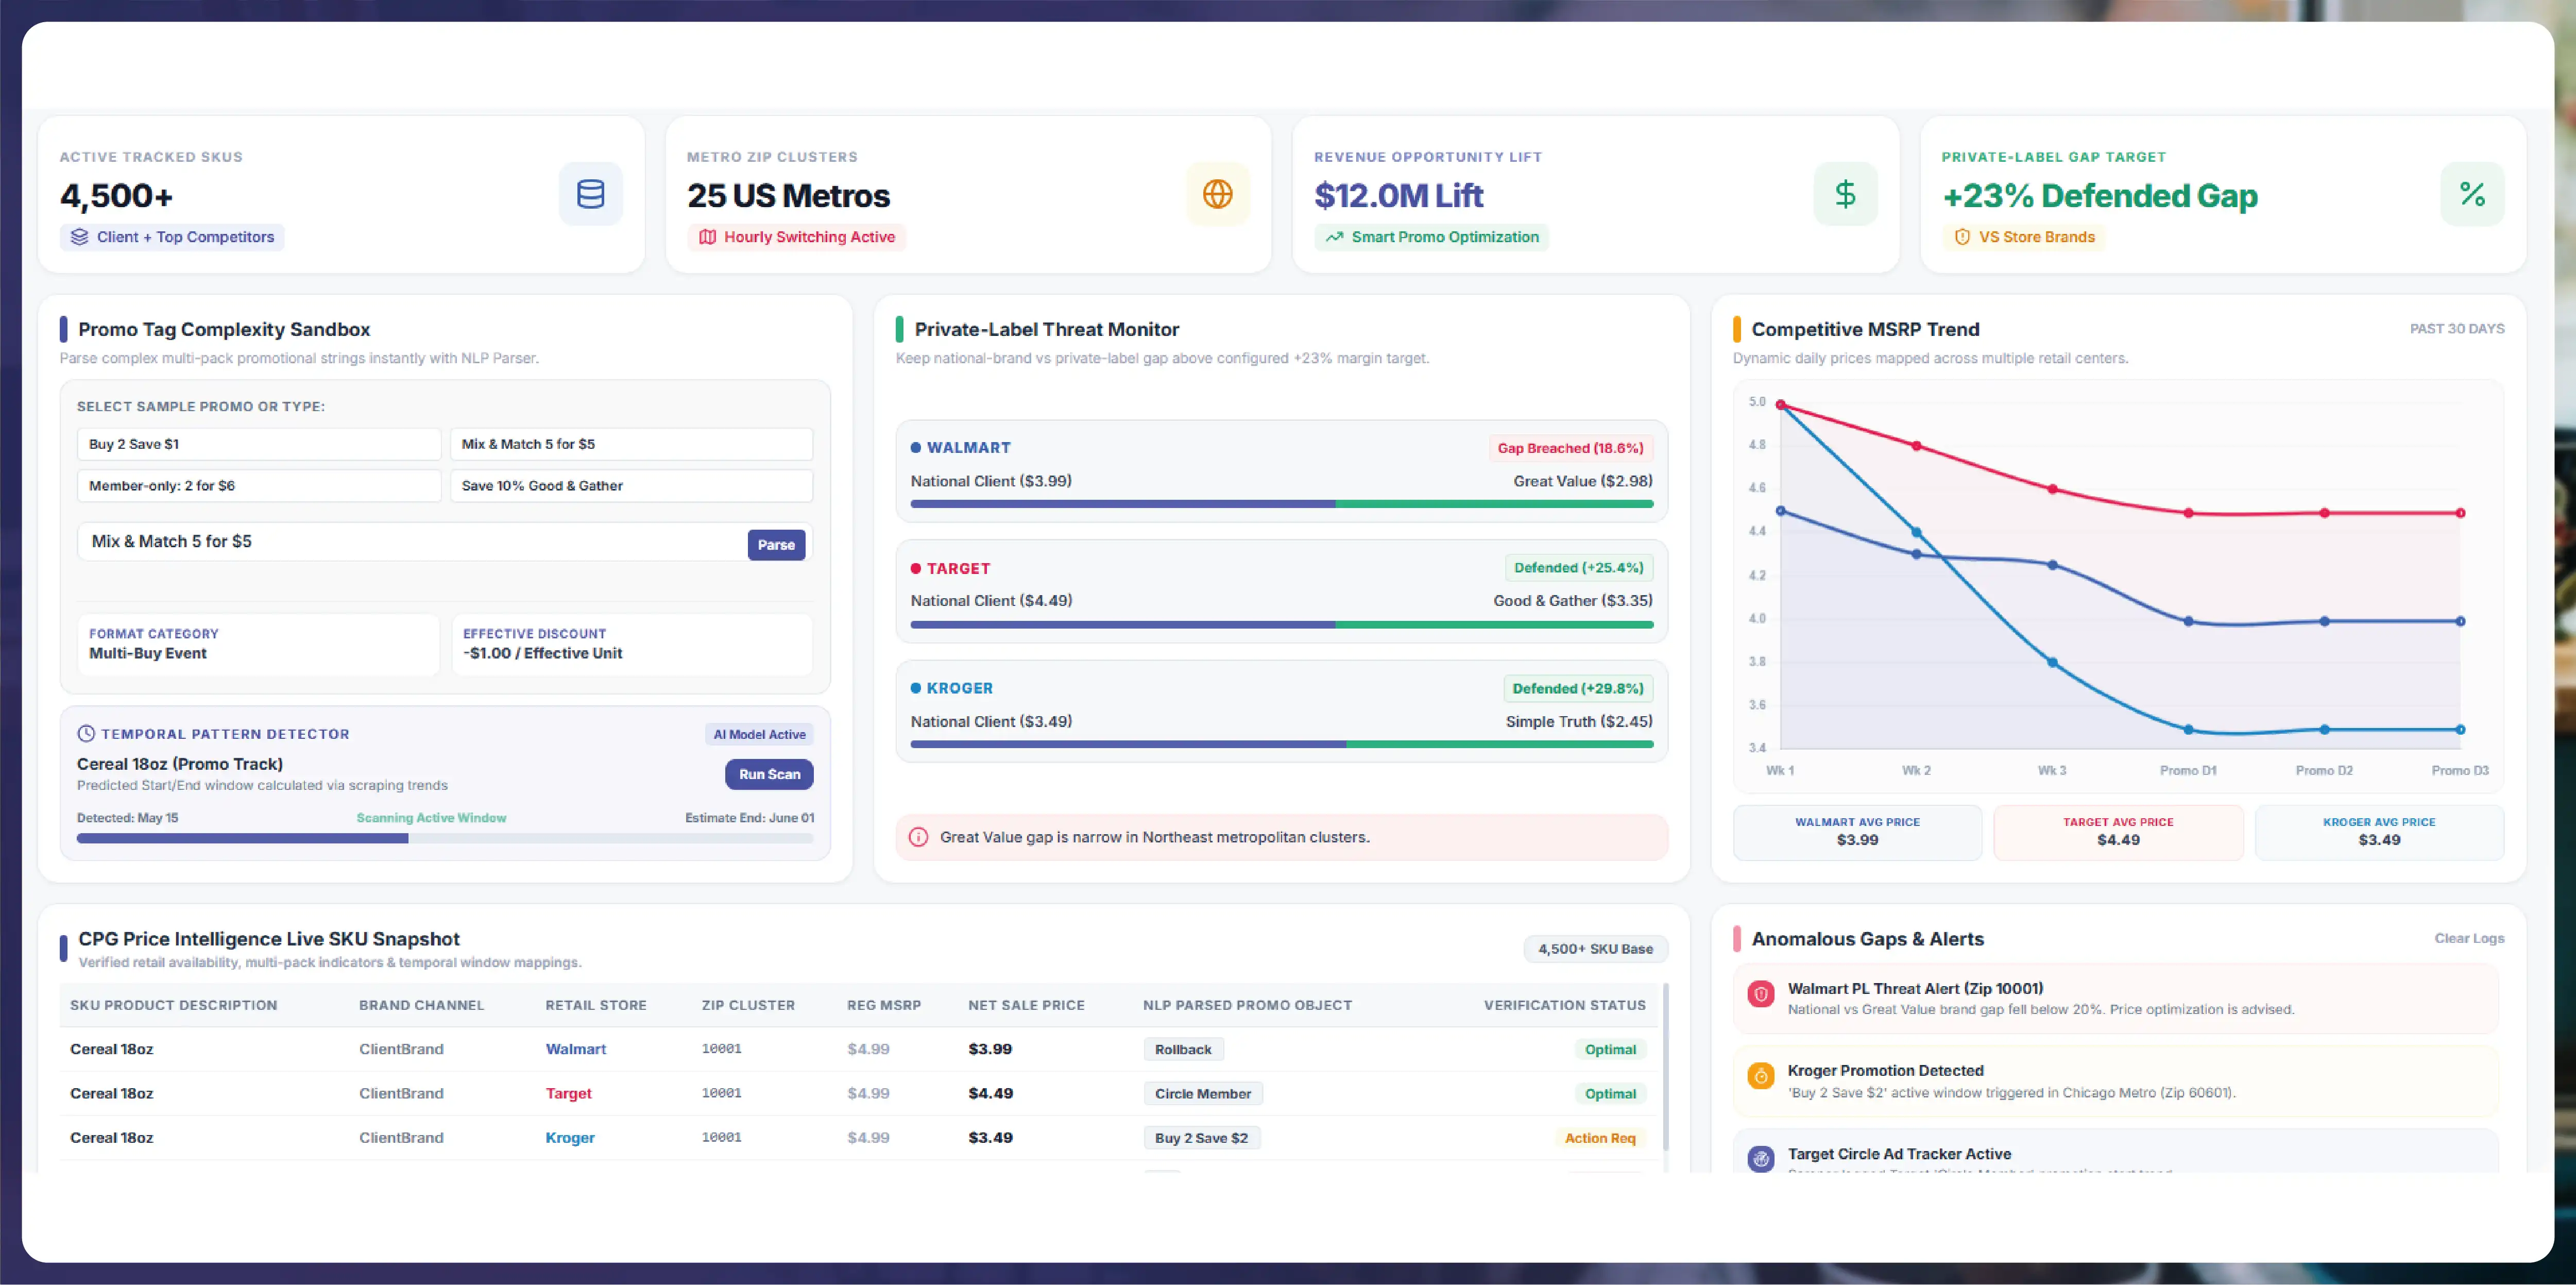
Task: Click the SKU Product Description column header
Action: [x=173, y=1005]
